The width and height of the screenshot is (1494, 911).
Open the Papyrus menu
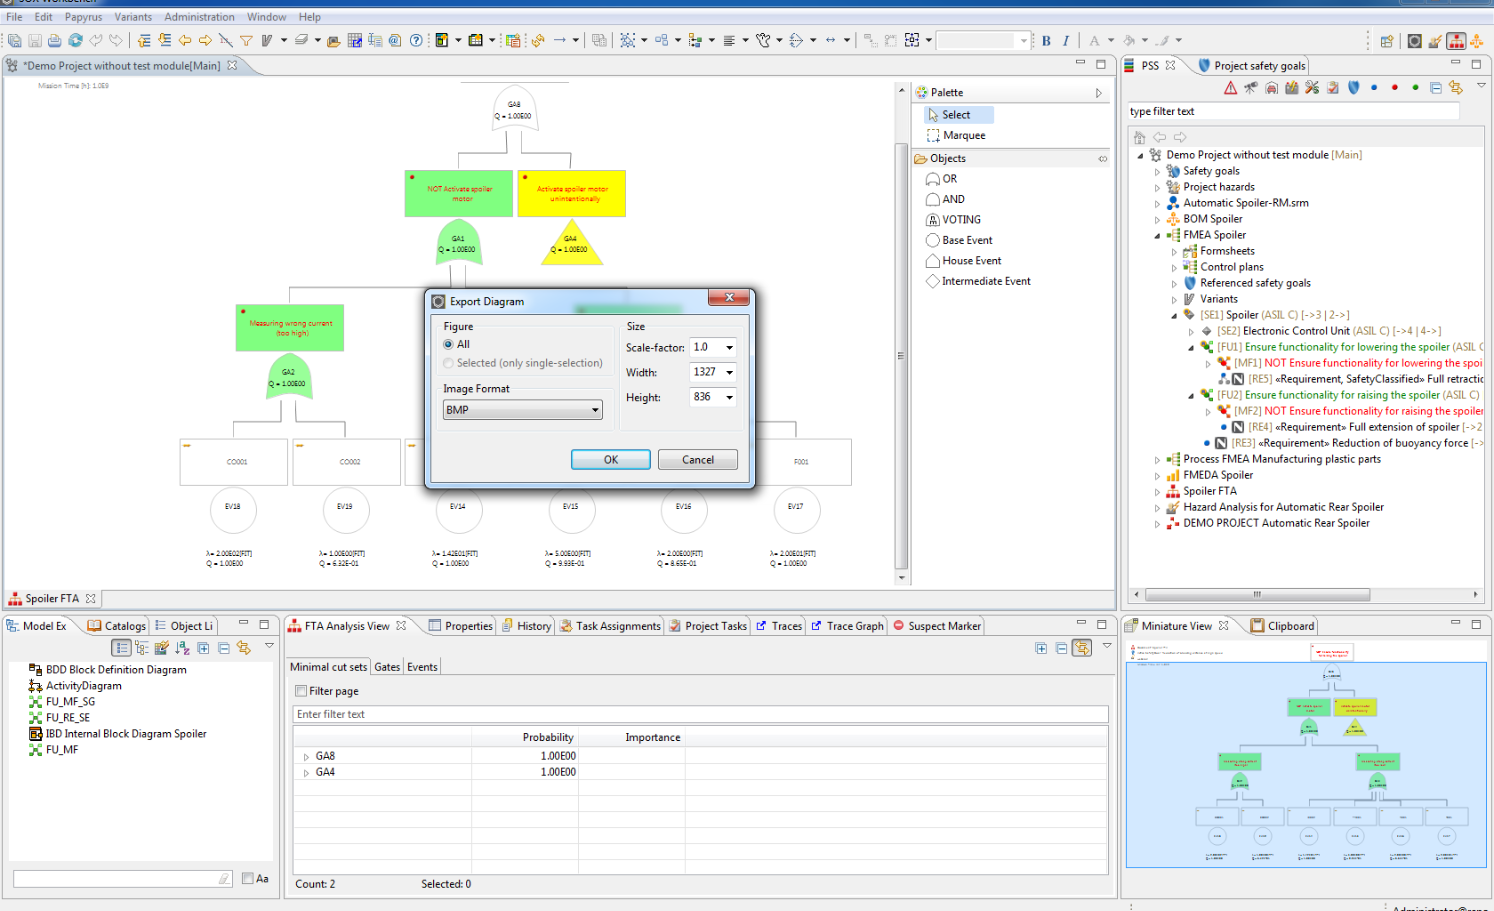click(83, 17)
